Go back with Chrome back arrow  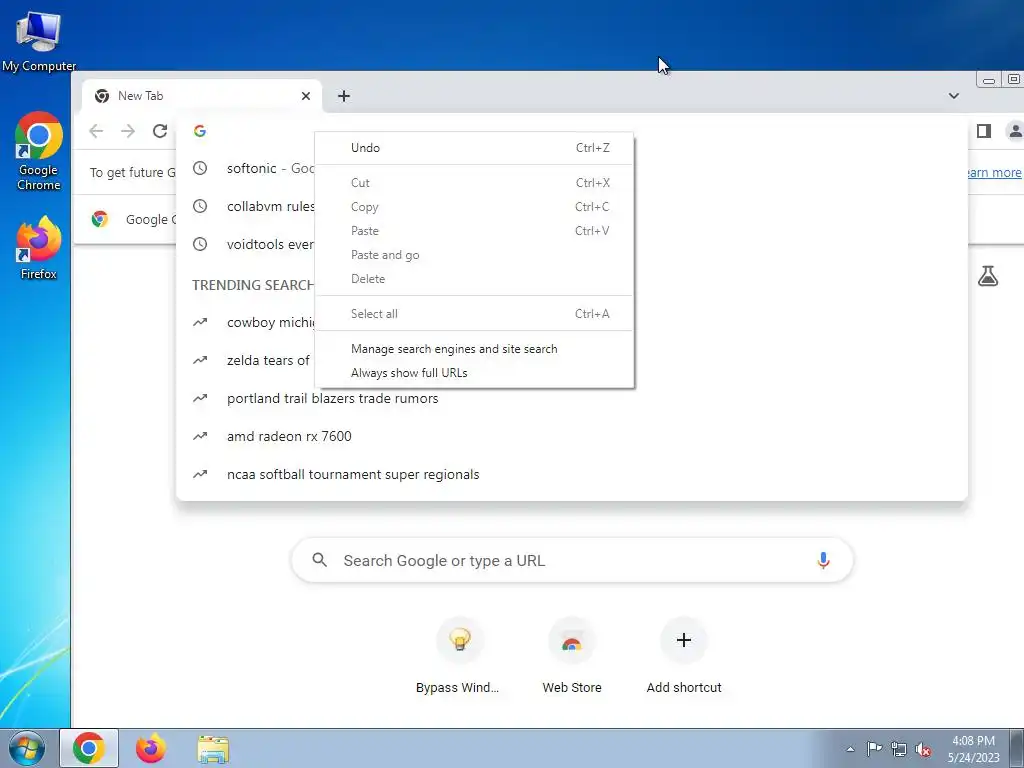click(x=96, y=131)
